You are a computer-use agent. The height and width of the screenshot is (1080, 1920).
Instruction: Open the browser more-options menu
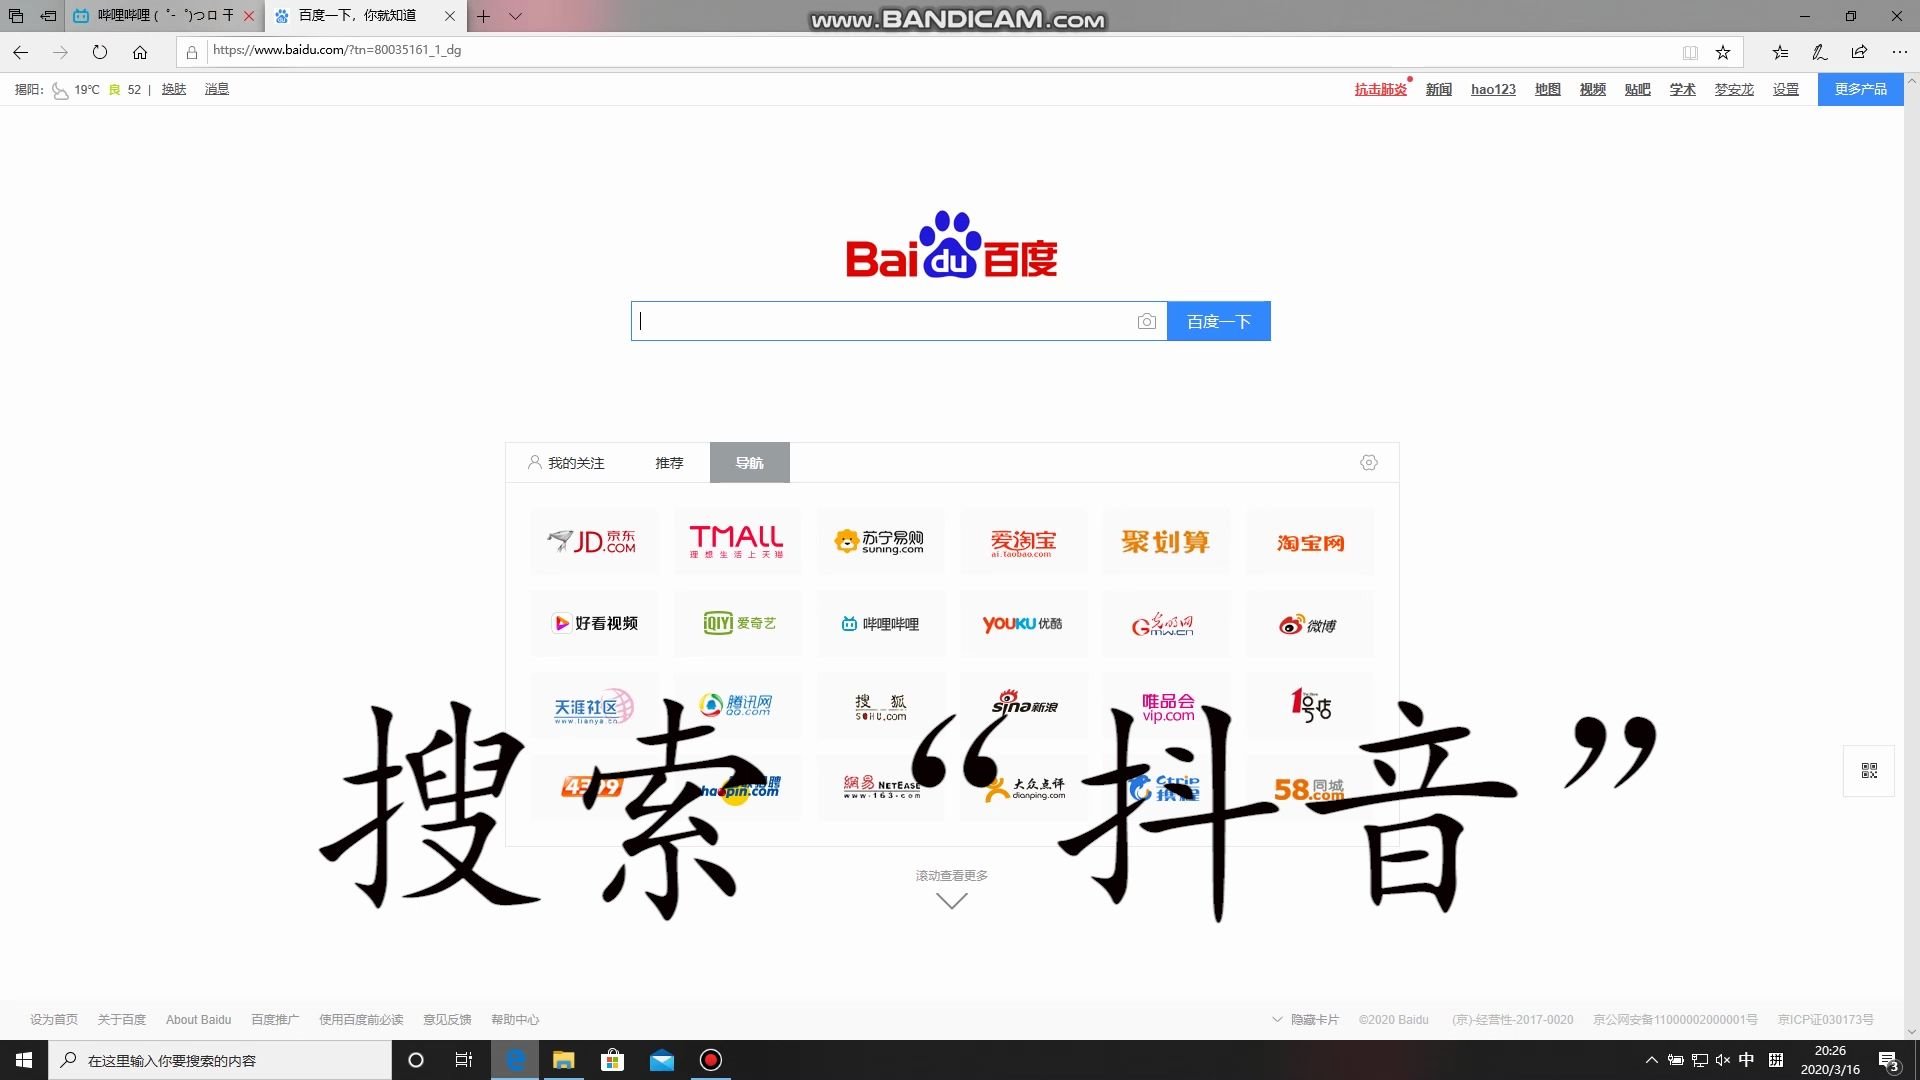click(x=1898, y=52)
